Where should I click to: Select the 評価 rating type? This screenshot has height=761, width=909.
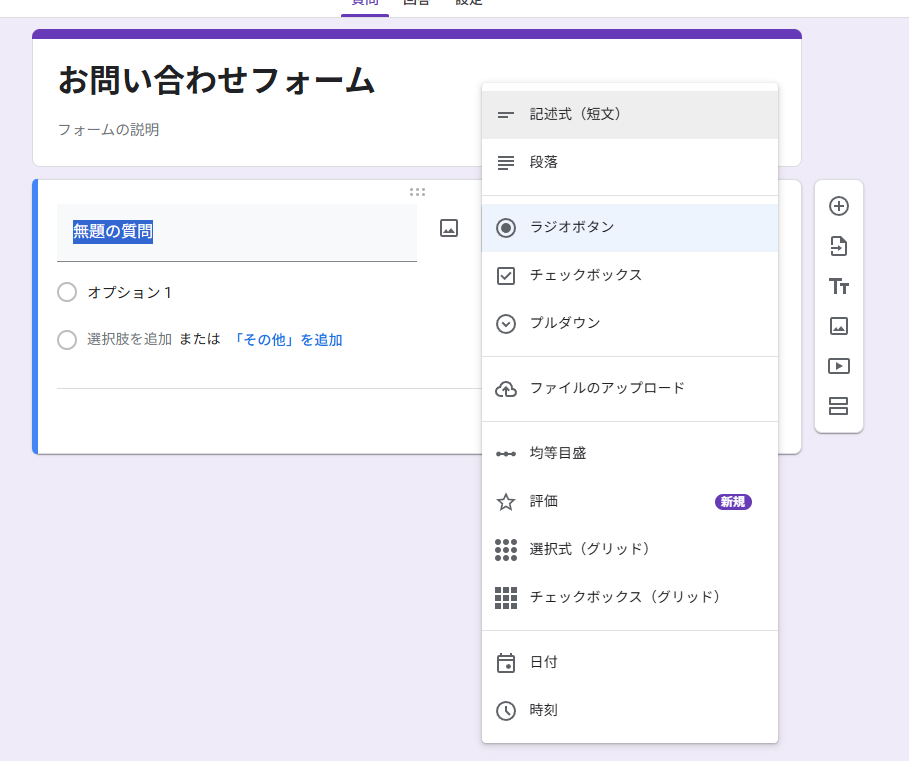click(x=630, y=502)
